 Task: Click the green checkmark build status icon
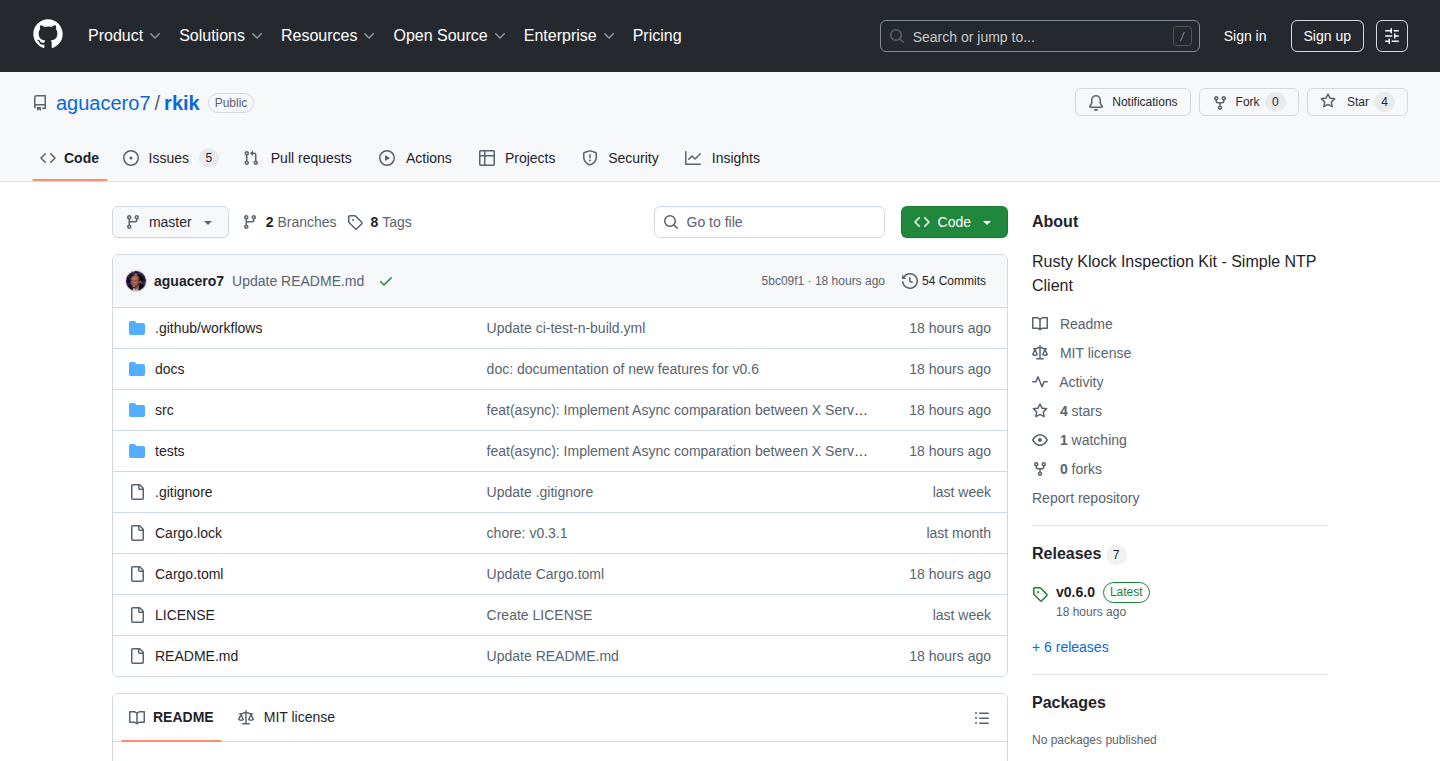click(x=386, y=281)
